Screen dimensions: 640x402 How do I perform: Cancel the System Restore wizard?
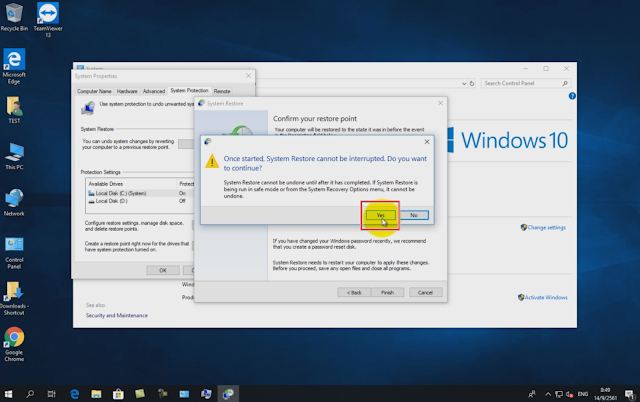(425, 292)
